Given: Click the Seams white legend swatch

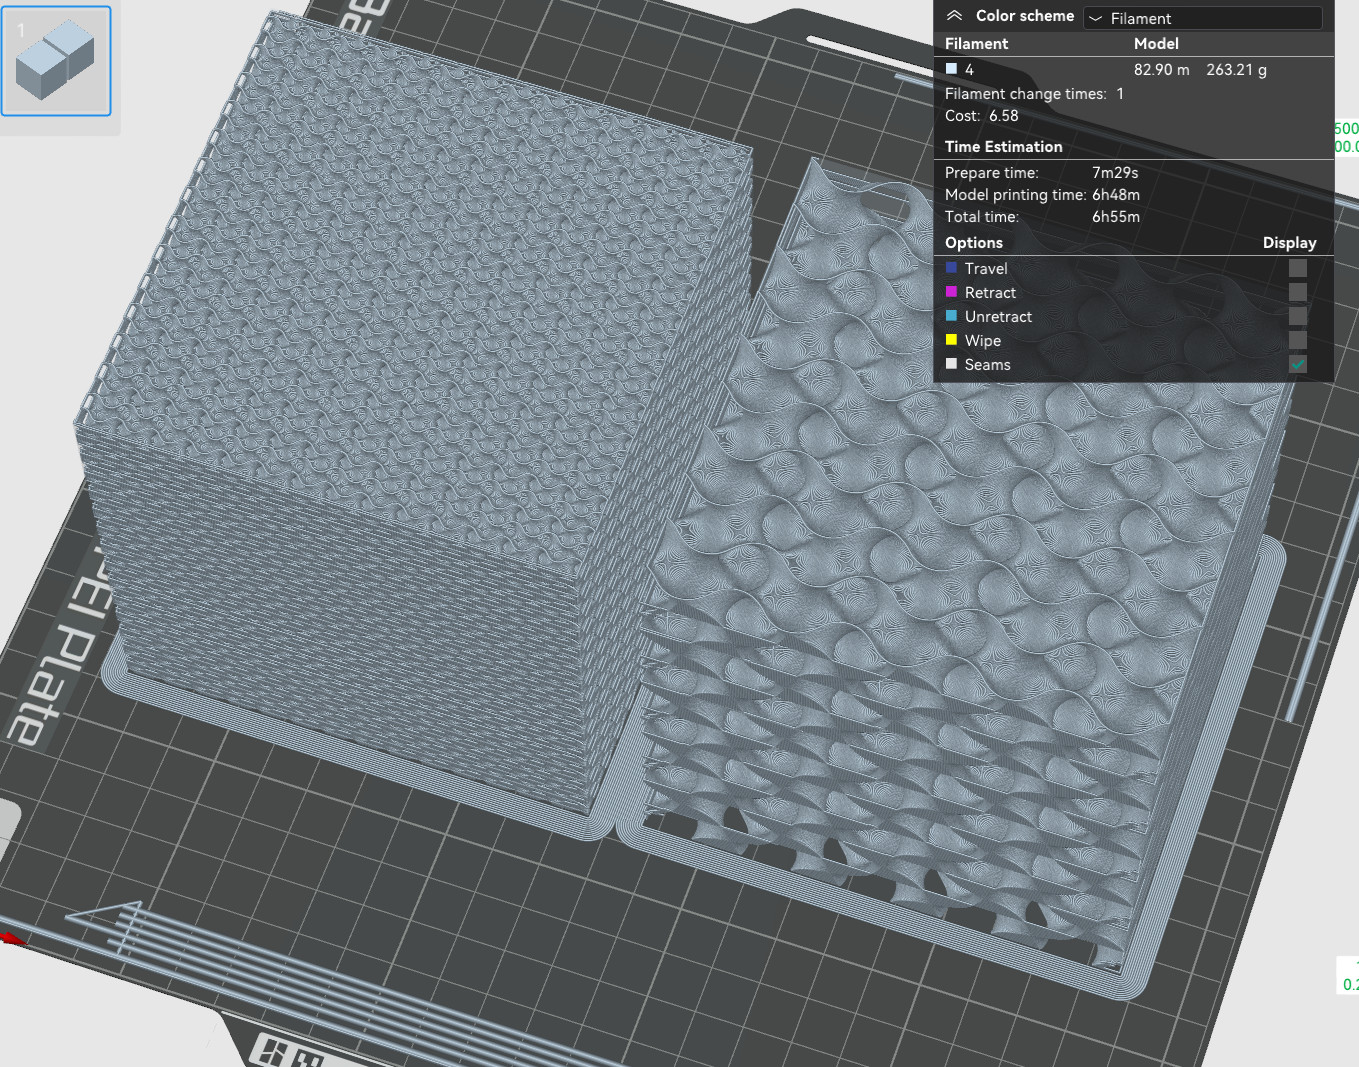Looking at the screenshot, I should [952, 364].
